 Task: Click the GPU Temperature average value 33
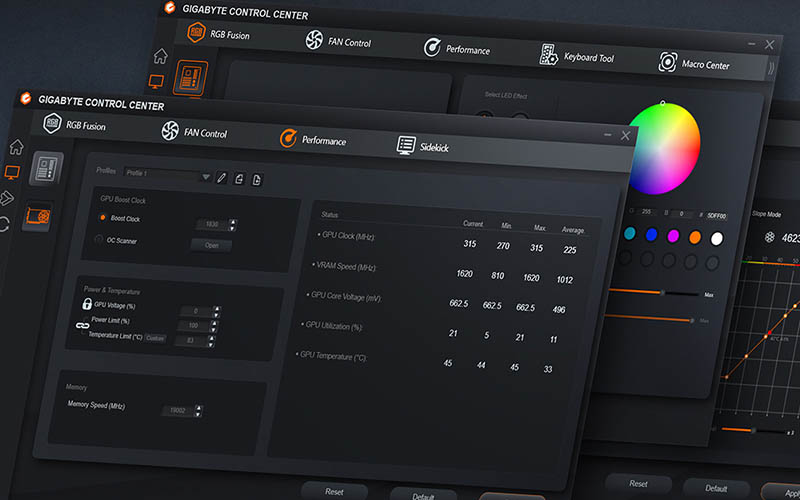[x=548, y=369]
